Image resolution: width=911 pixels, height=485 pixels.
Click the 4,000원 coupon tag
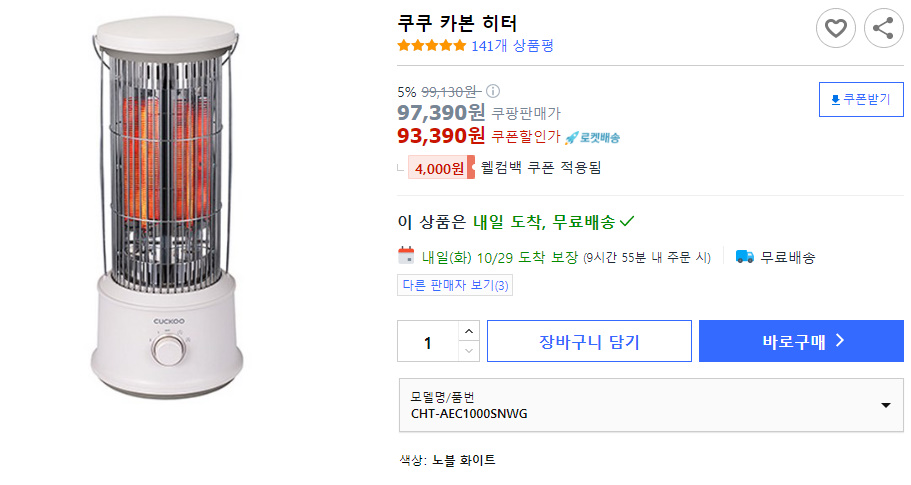(x=441, y=168)
